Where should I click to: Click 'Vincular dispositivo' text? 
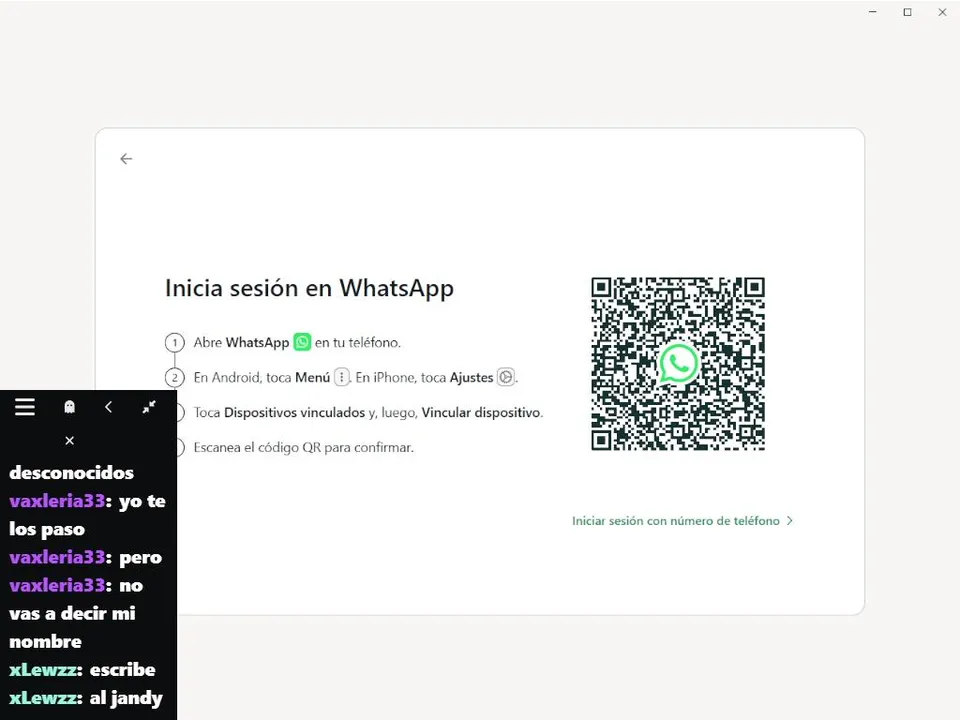click(481, 413)
